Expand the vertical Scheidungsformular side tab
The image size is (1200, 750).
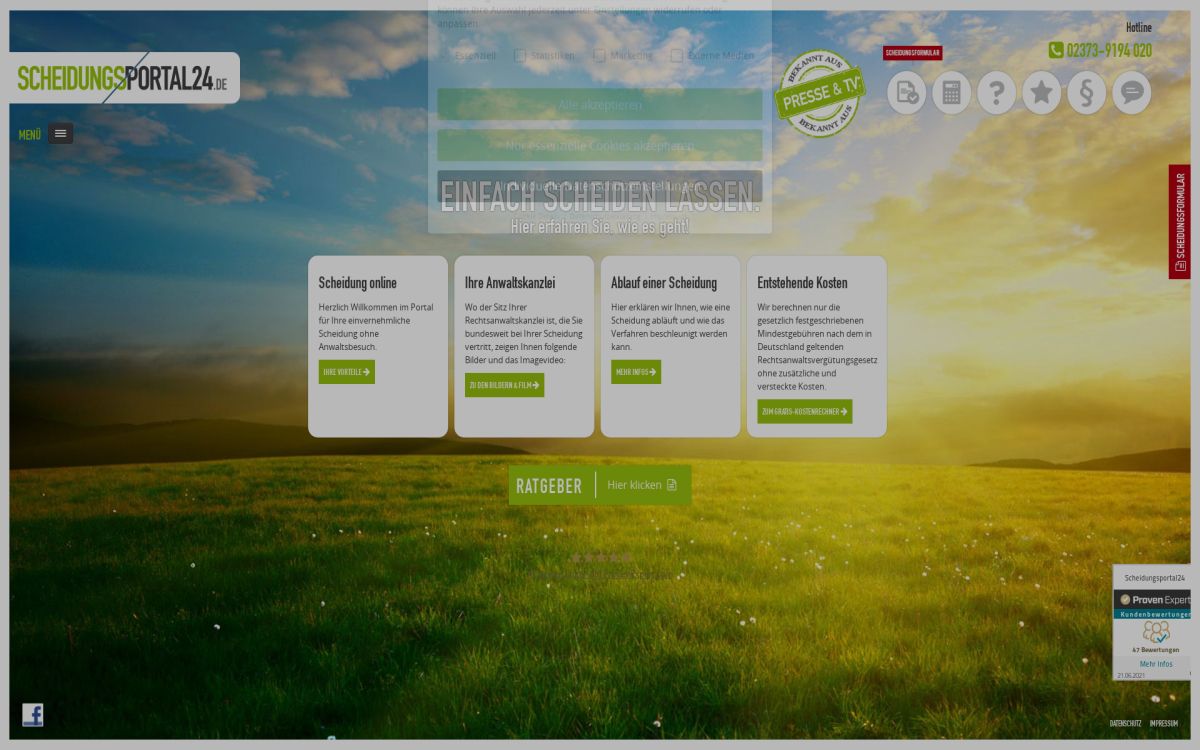pos(1179,221)
